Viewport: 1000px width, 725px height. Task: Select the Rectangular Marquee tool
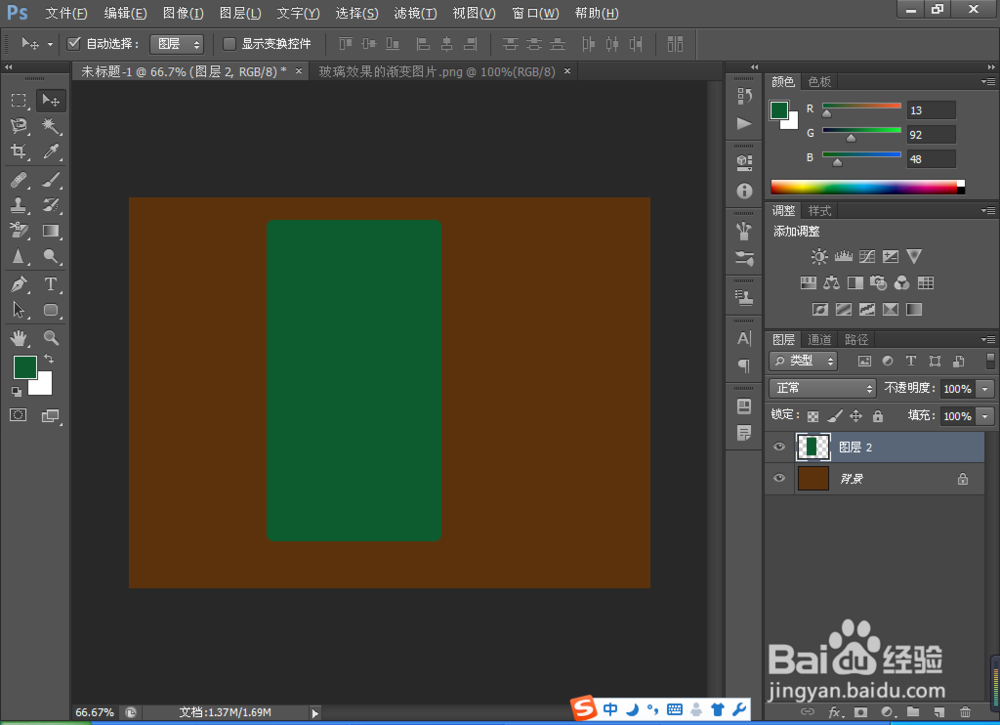point(18,100)
